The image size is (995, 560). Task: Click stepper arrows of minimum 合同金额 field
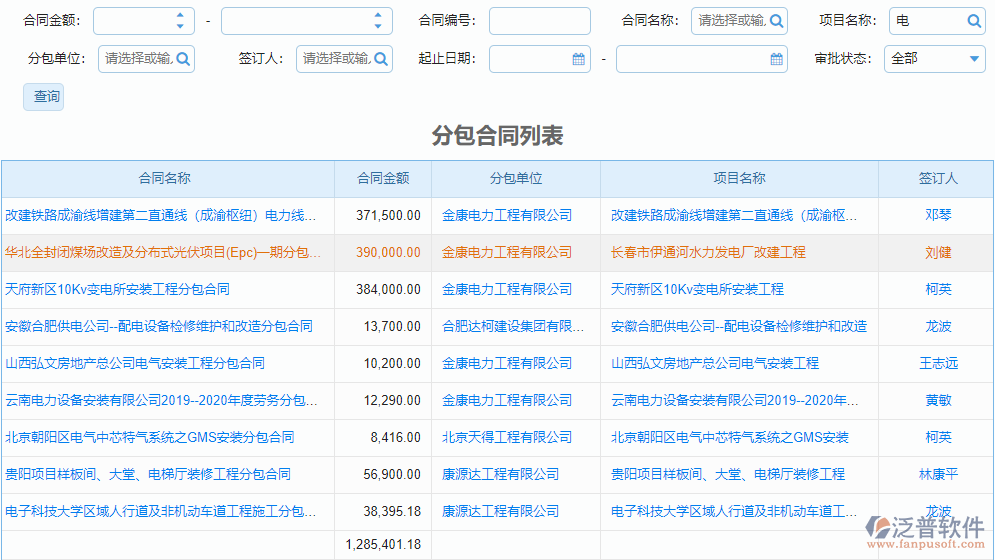tap(180, 21)
